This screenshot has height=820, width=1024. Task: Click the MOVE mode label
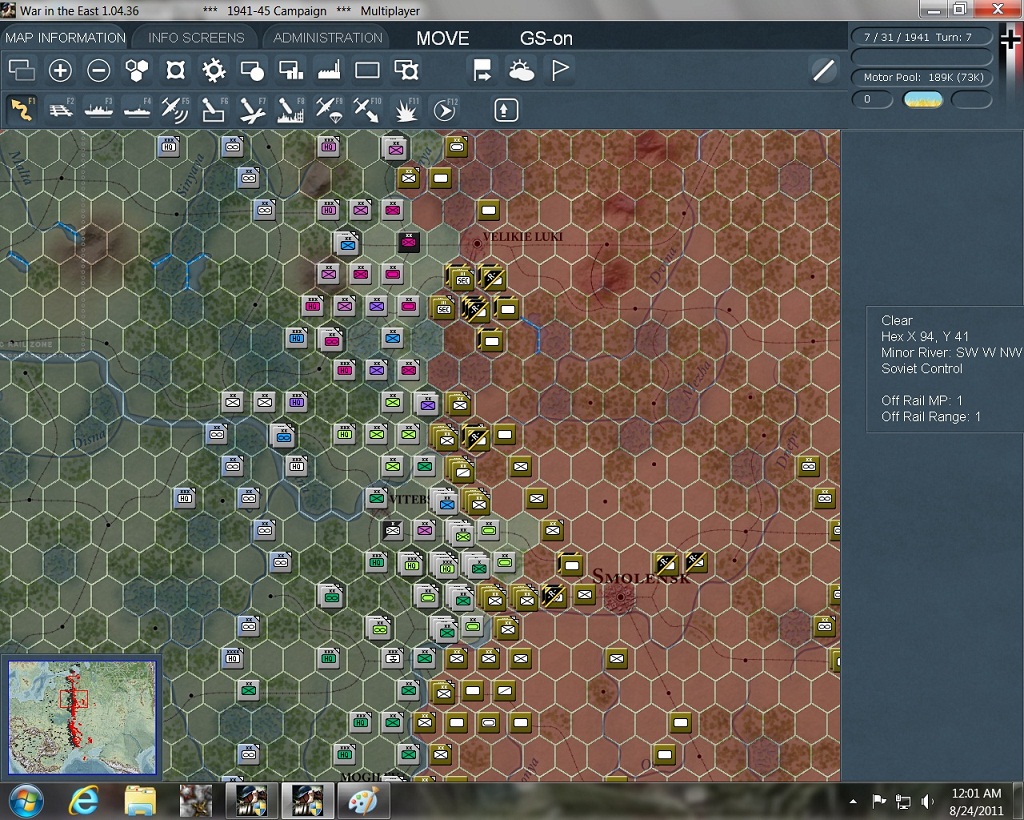click(443, 39)
